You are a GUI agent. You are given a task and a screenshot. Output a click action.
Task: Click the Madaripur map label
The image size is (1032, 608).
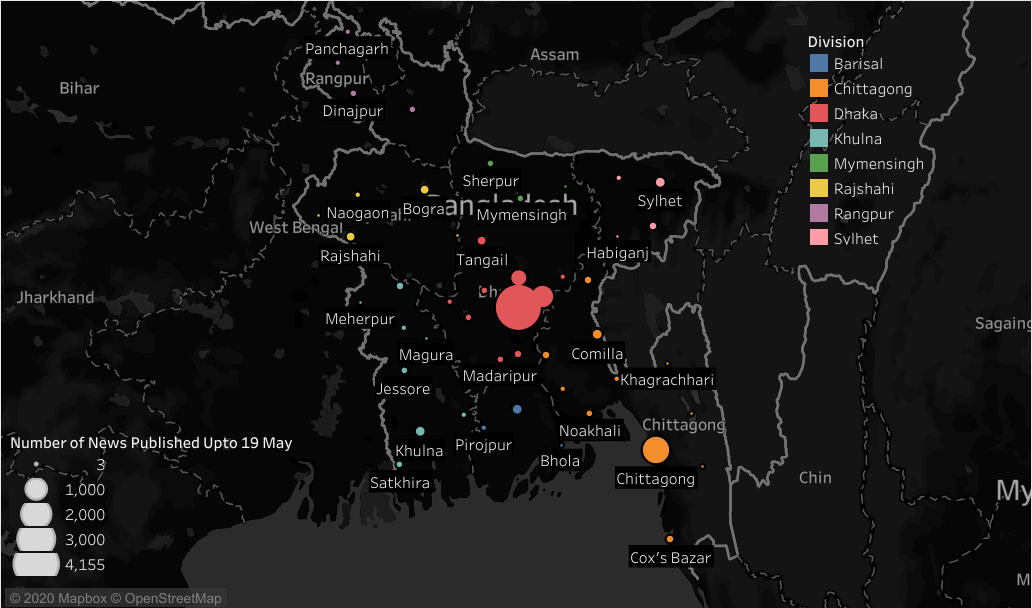click(500, 376)
